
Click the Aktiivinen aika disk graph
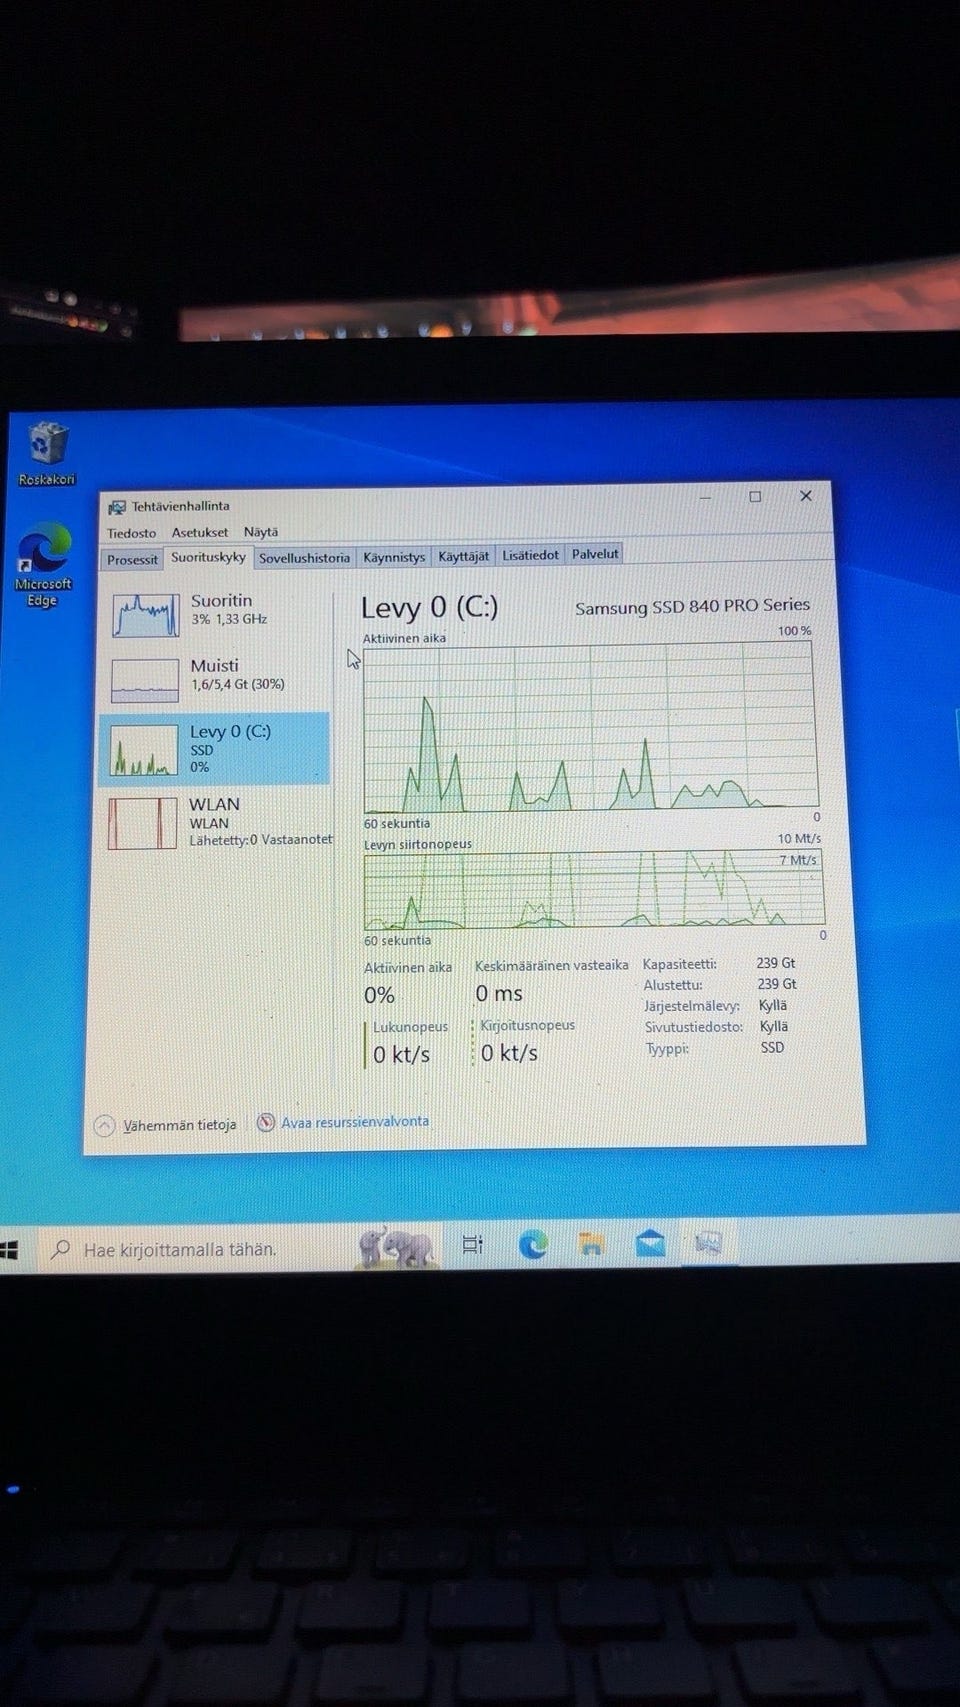[590, 727]
